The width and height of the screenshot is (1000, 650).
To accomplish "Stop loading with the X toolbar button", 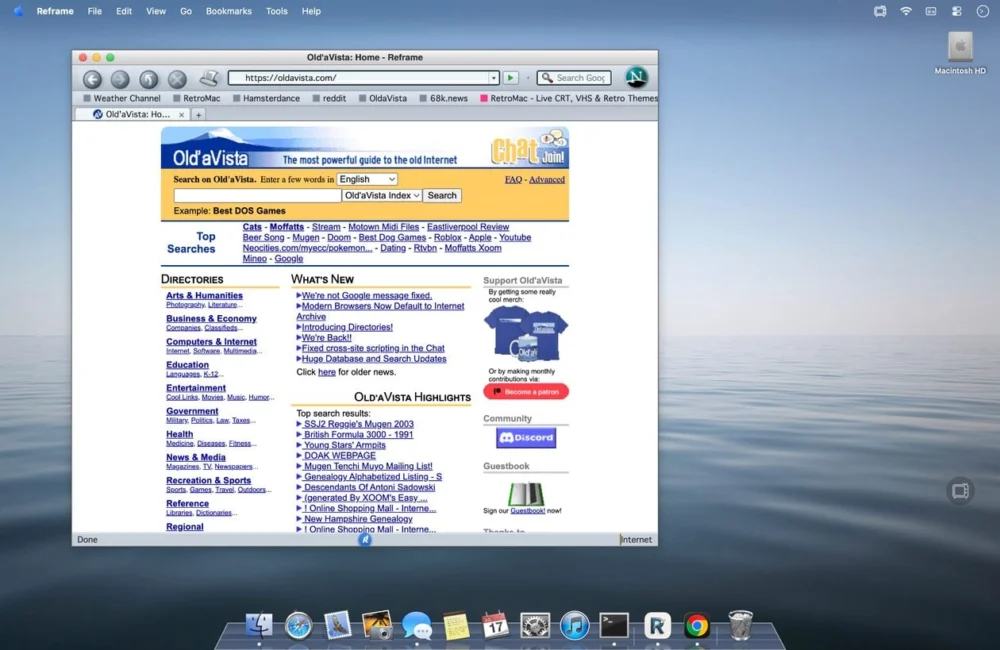I will (177, 78).
